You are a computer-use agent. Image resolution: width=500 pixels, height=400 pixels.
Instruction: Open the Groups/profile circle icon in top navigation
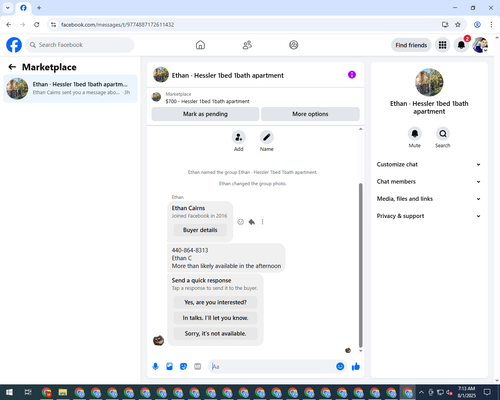pos(294,45)
